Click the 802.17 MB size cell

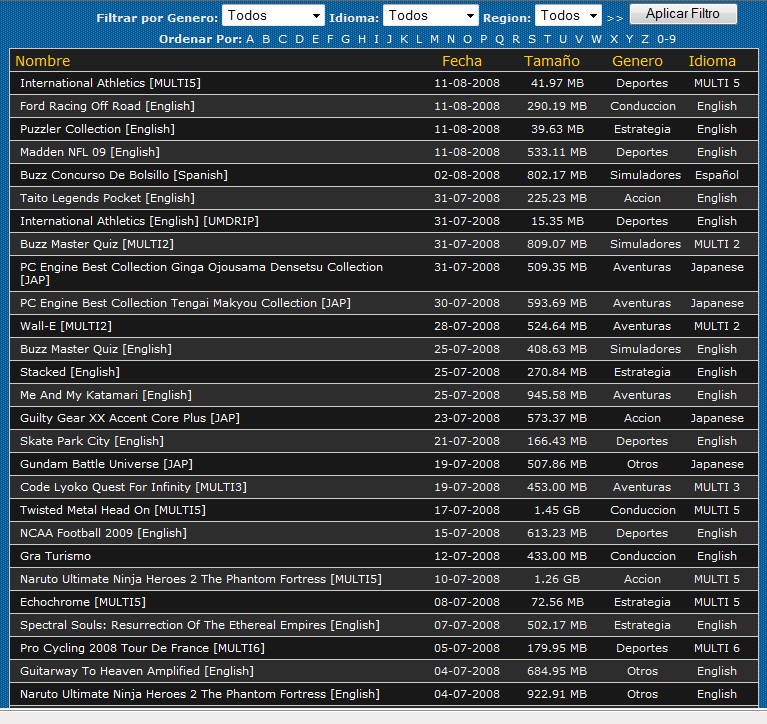pyautogui.click(x=557, y=175)
